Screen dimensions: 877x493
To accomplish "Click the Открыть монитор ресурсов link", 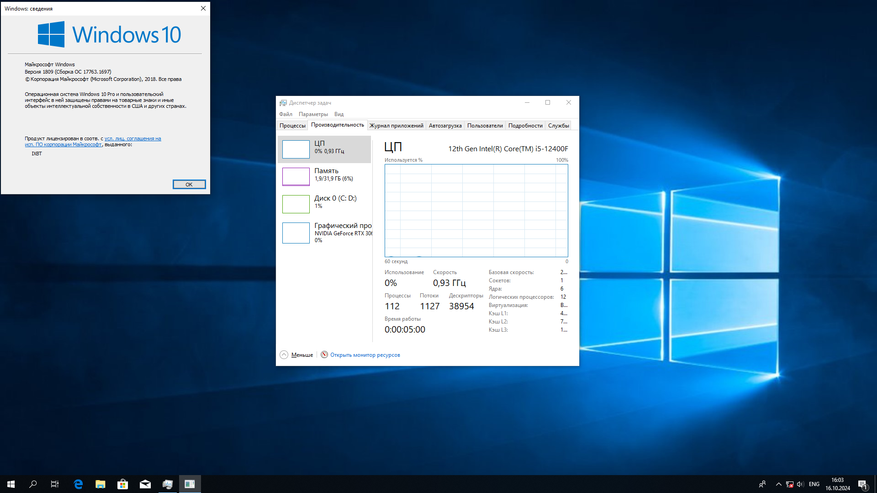I will pyautogui.click(x=364, y=355).
